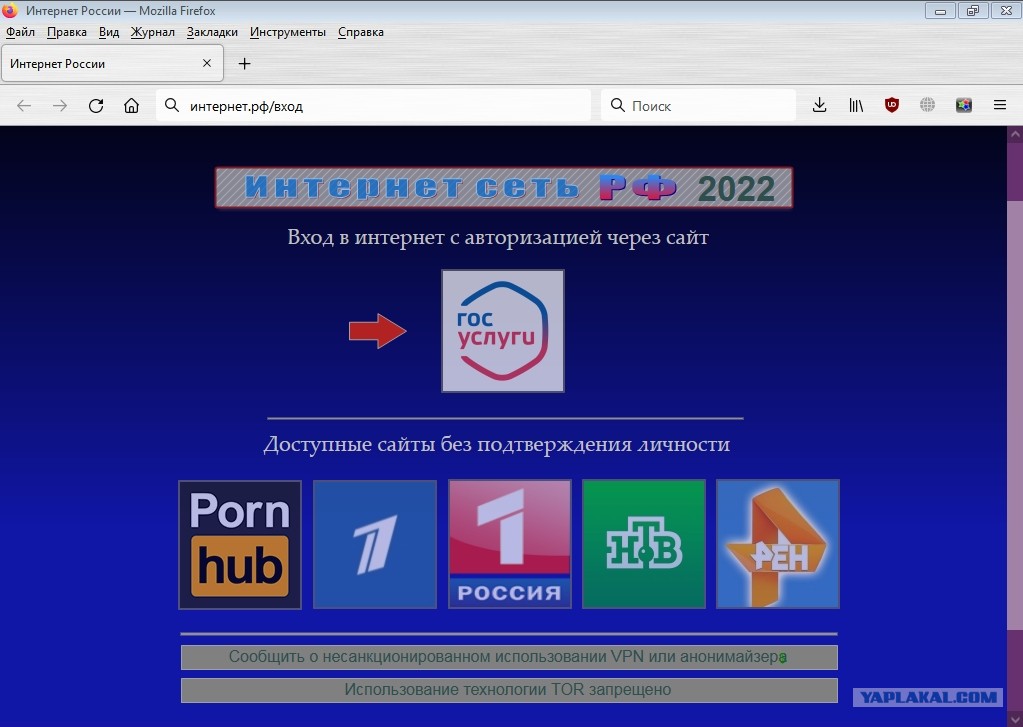The width and height of the screenshot is (1023, 727).
Task: Open the Инструменты menu
Action: (288, 32)
